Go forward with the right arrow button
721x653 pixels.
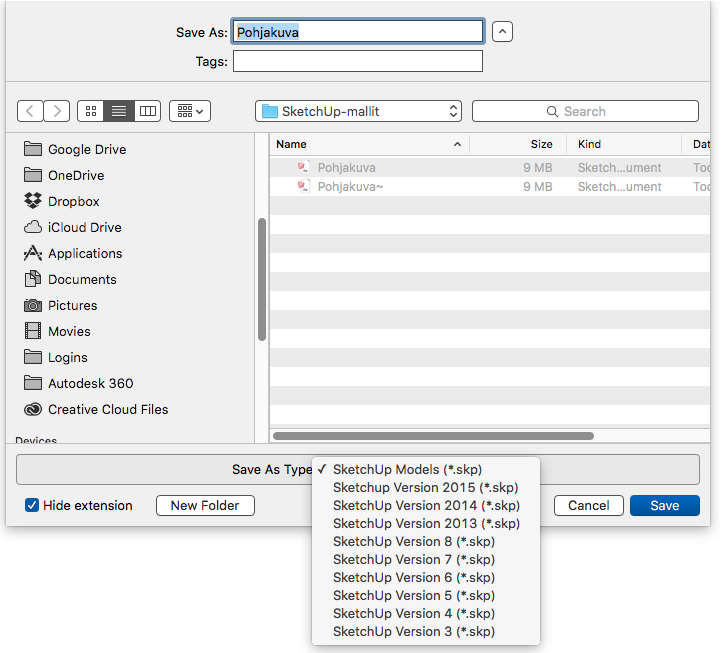point(57,111)
